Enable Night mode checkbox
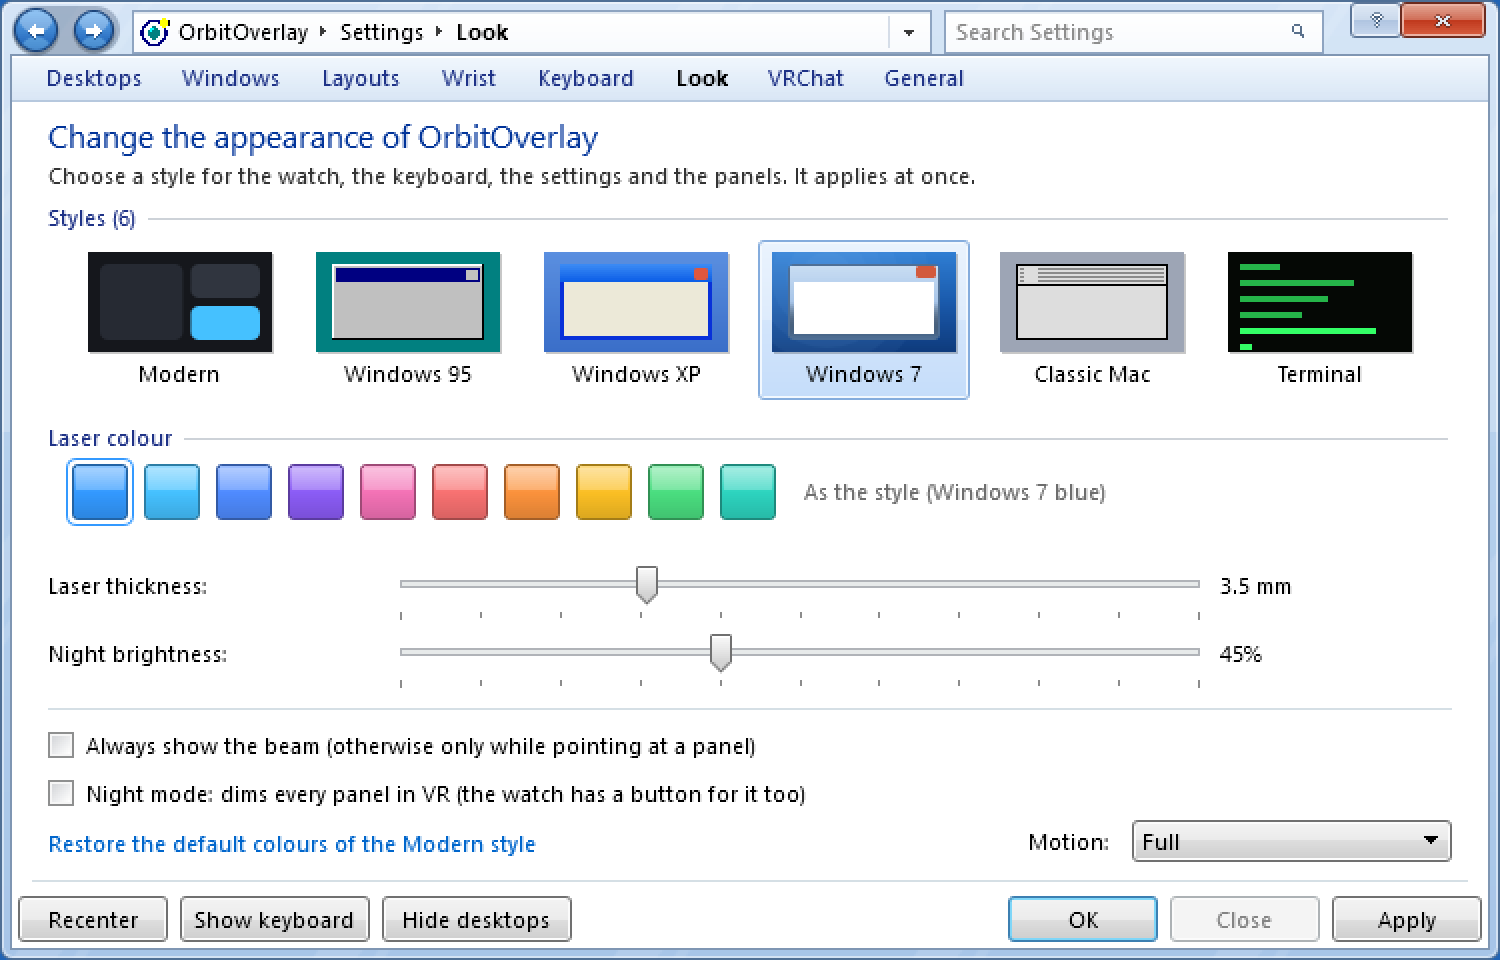Viewport: 1500px width, 960px height. pos(61,793)
